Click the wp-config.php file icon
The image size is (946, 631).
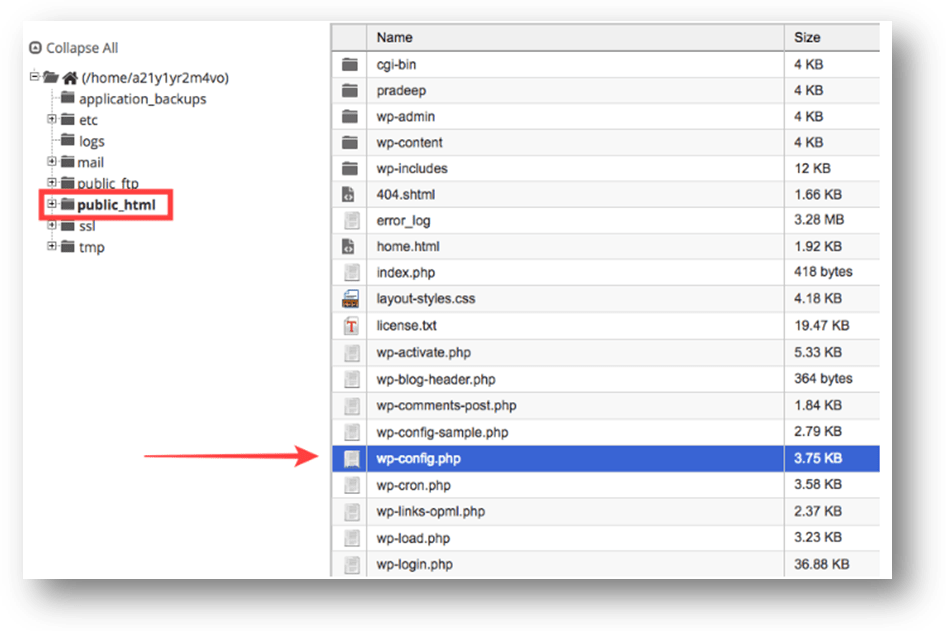click(x=352, y=459)
